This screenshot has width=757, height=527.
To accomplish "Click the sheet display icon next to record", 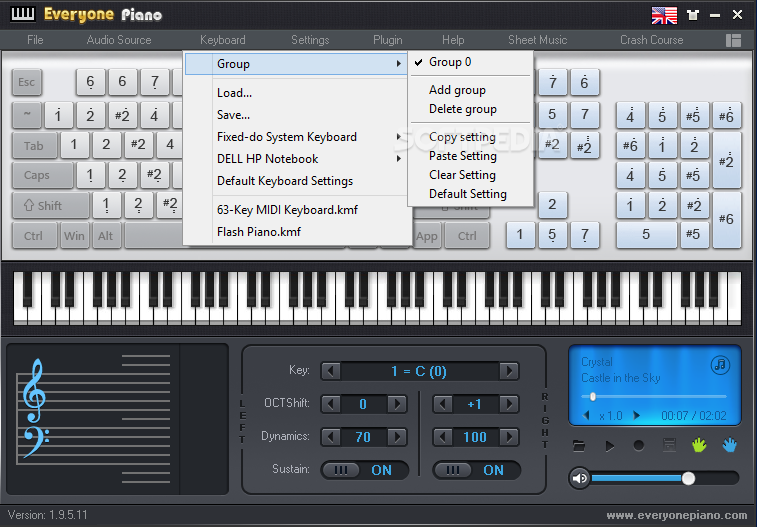I will tap(669, 445).
